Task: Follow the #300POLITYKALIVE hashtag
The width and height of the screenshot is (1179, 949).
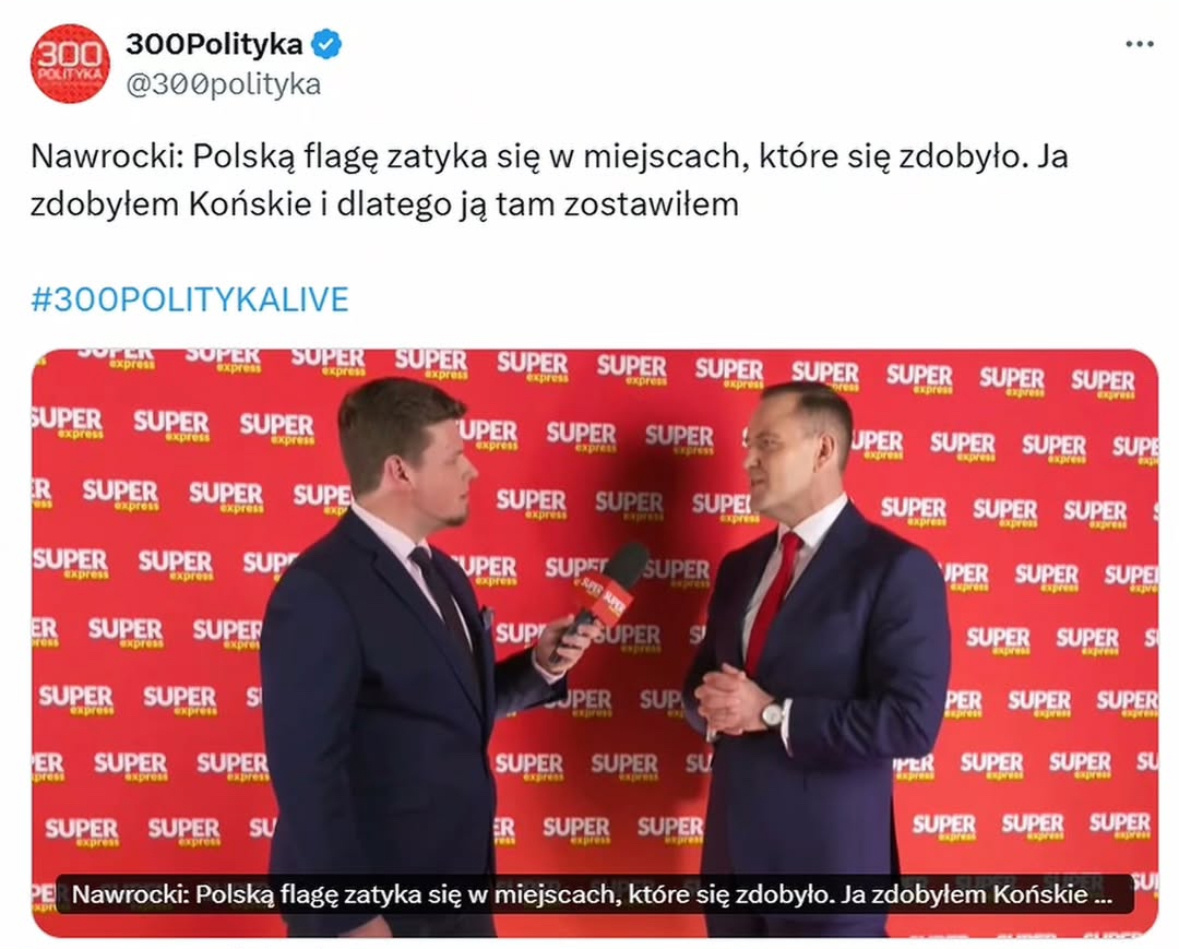Action: 189,299
